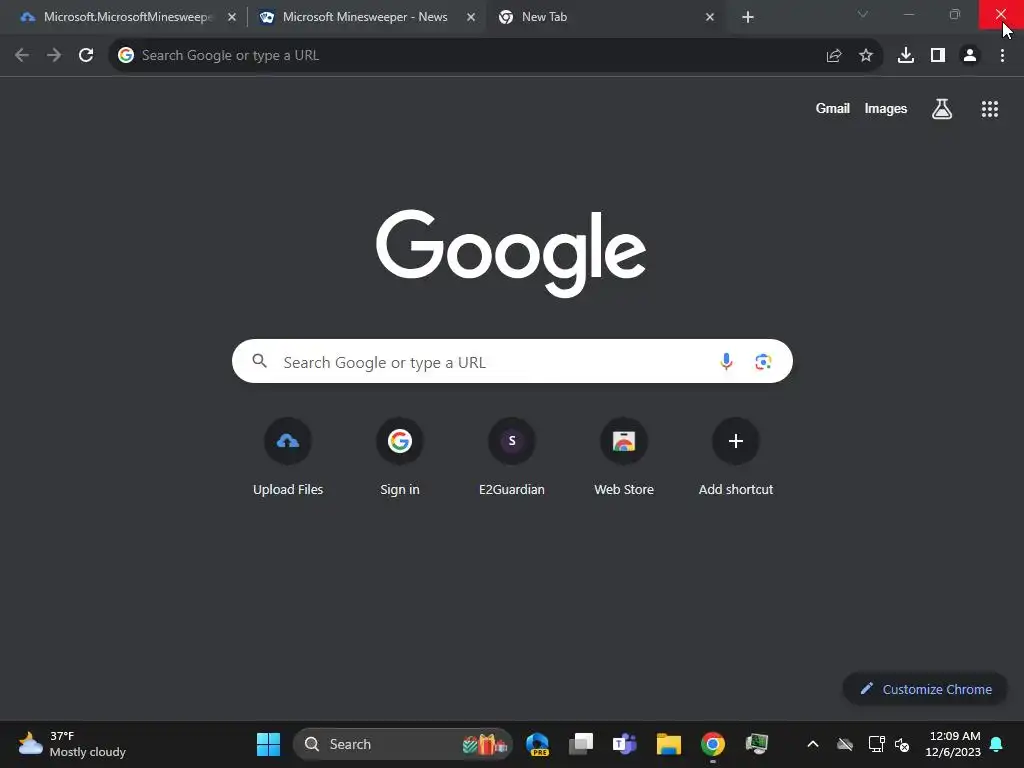Open the network display tray icon
Viewport: 1024px width, 768px height.
[x=876, y=744]
